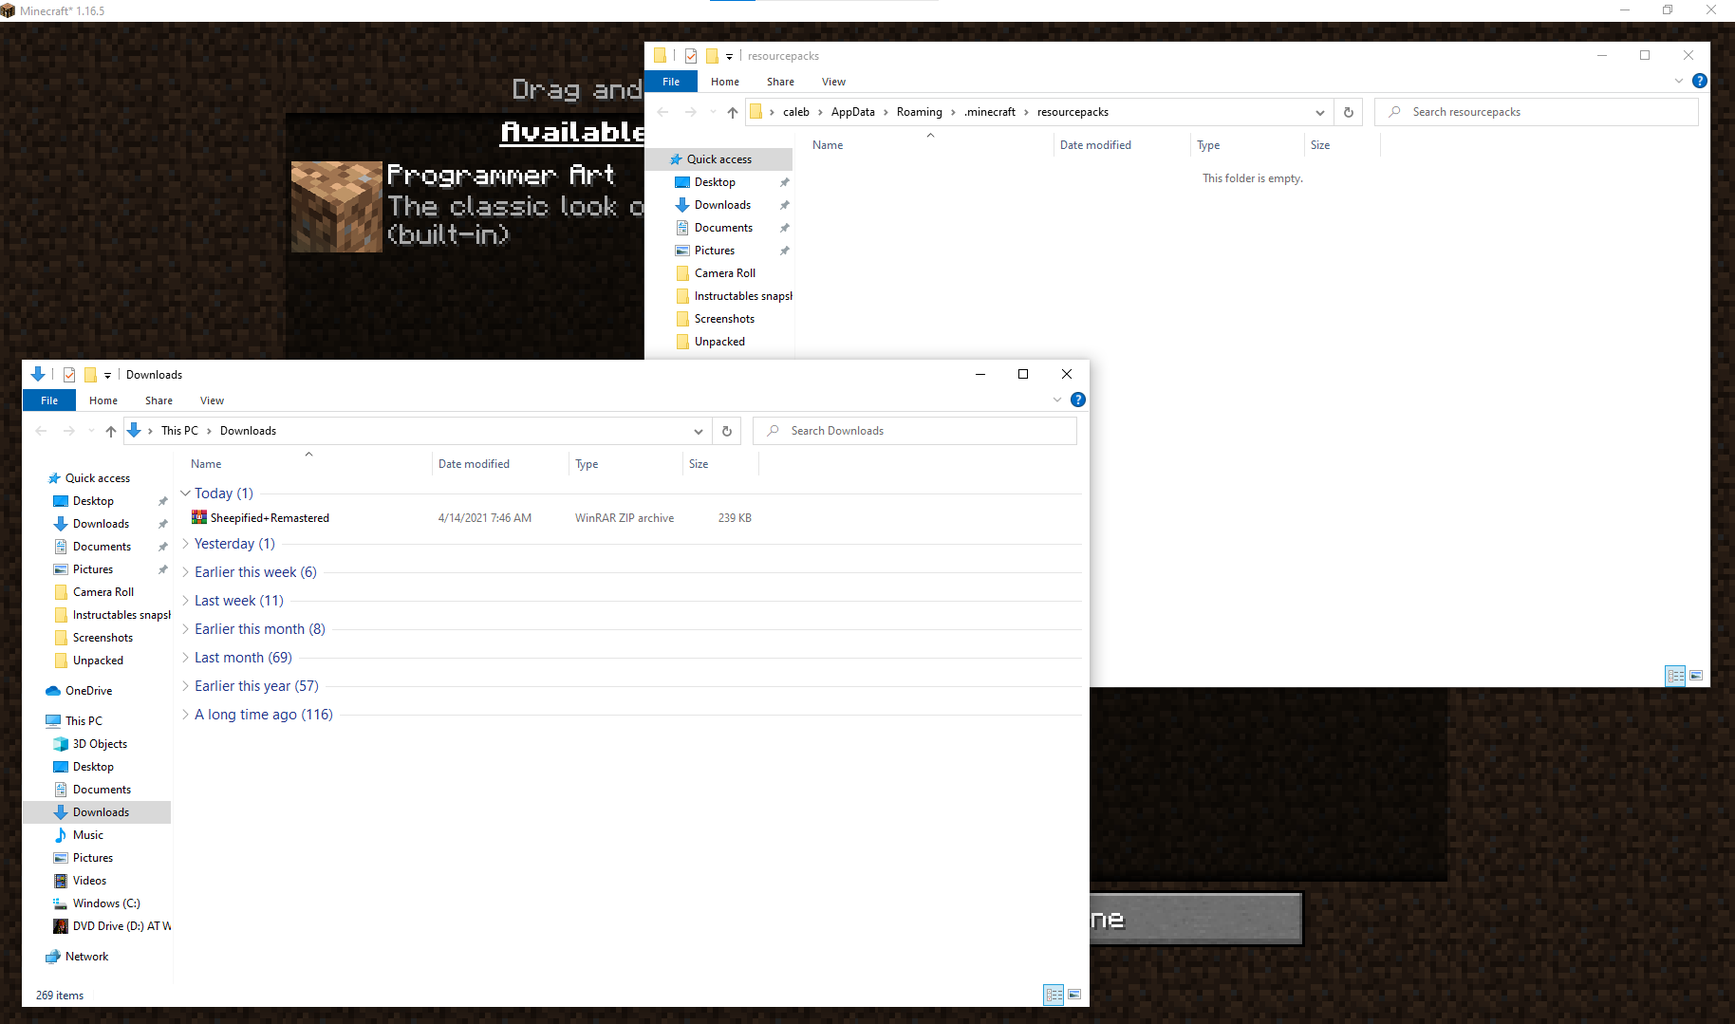Navigate to Roaming via the breadcrumb
Screen dimensions: 1735x1024
pos(919,112)
